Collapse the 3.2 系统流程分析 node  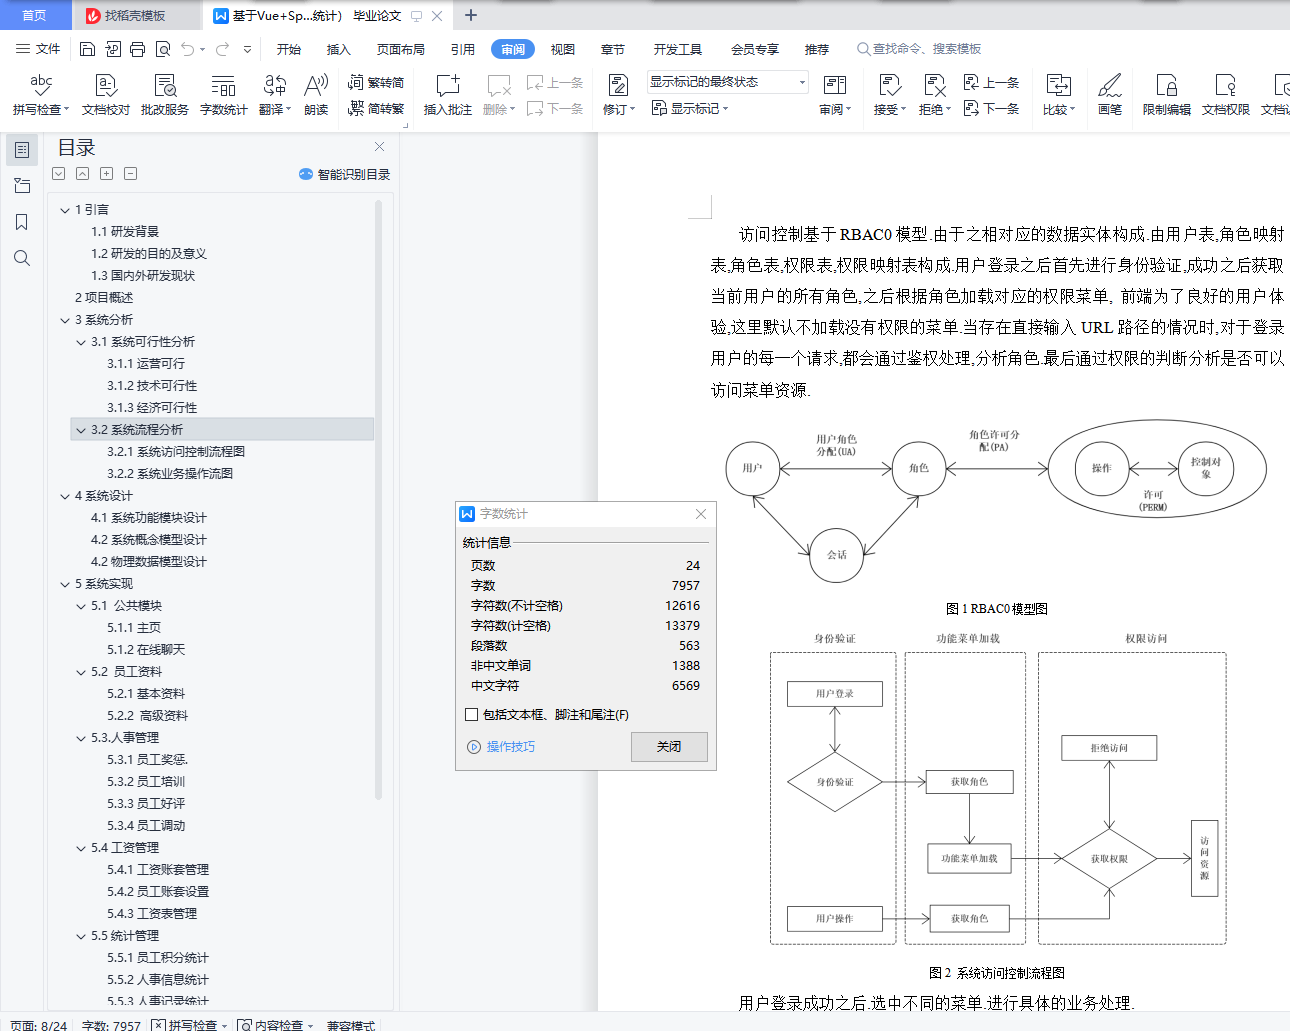(x=81, y=430)
